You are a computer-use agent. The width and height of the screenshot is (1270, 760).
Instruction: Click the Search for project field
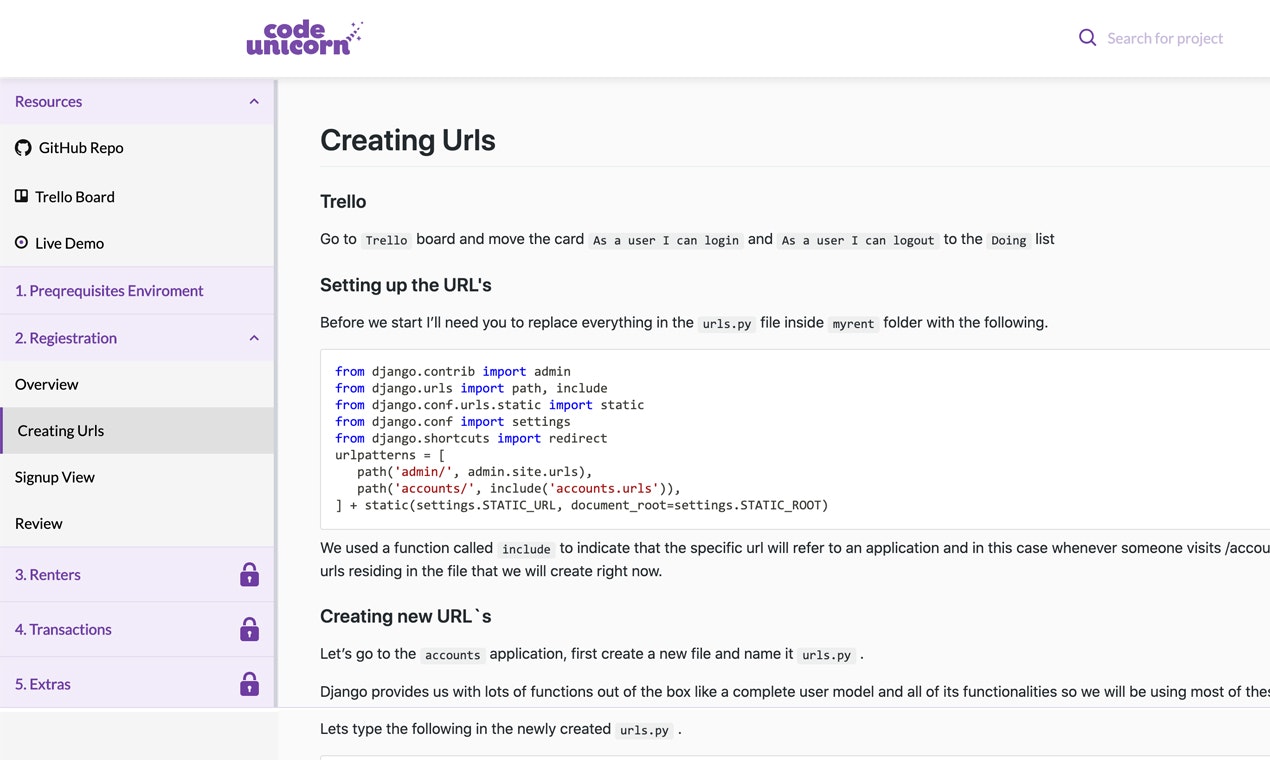click(x=1165, y=37)
